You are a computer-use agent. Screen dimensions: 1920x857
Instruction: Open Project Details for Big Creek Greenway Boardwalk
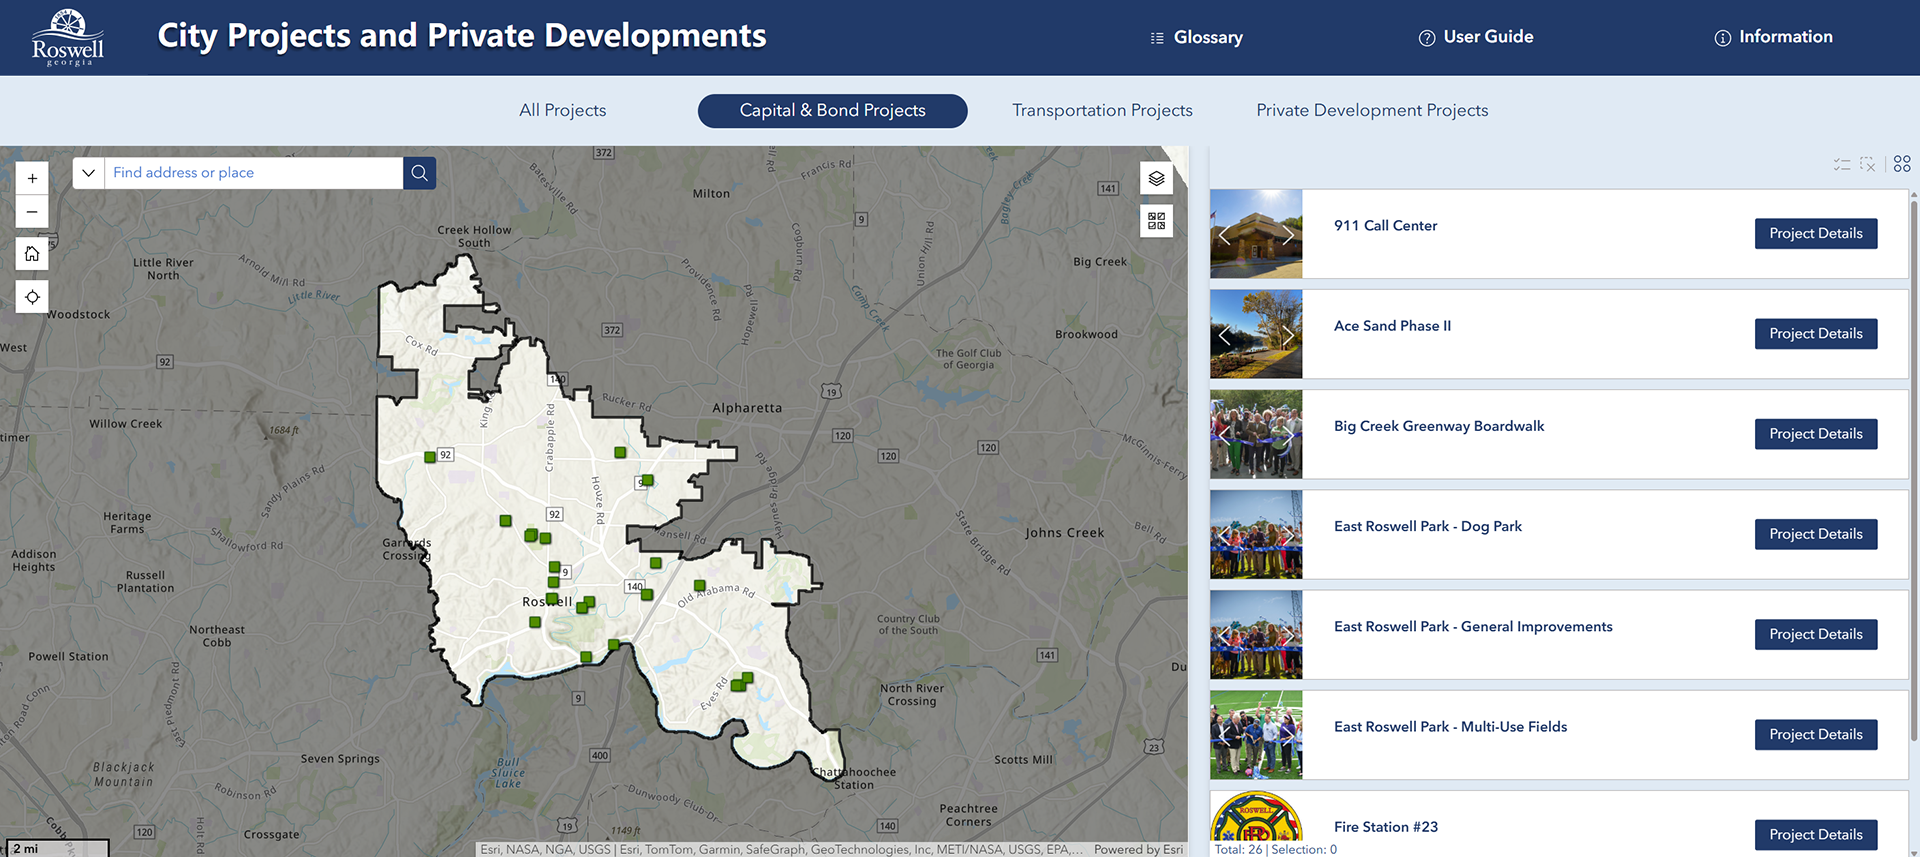pos(1815,434)
